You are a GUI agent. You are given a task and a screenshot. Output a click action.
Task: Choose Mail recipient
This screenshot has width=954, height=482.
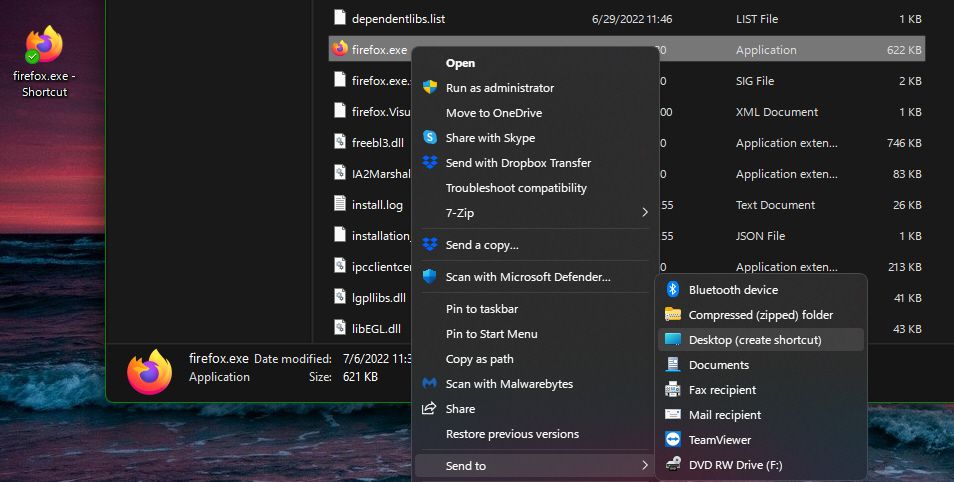pos(725,415)
